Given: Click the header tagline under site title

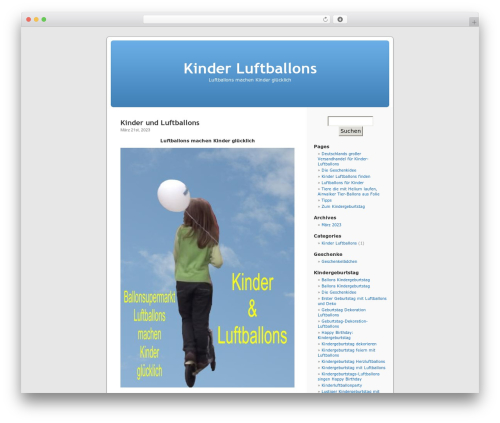Looking at the screenshot, I should 250,80.
